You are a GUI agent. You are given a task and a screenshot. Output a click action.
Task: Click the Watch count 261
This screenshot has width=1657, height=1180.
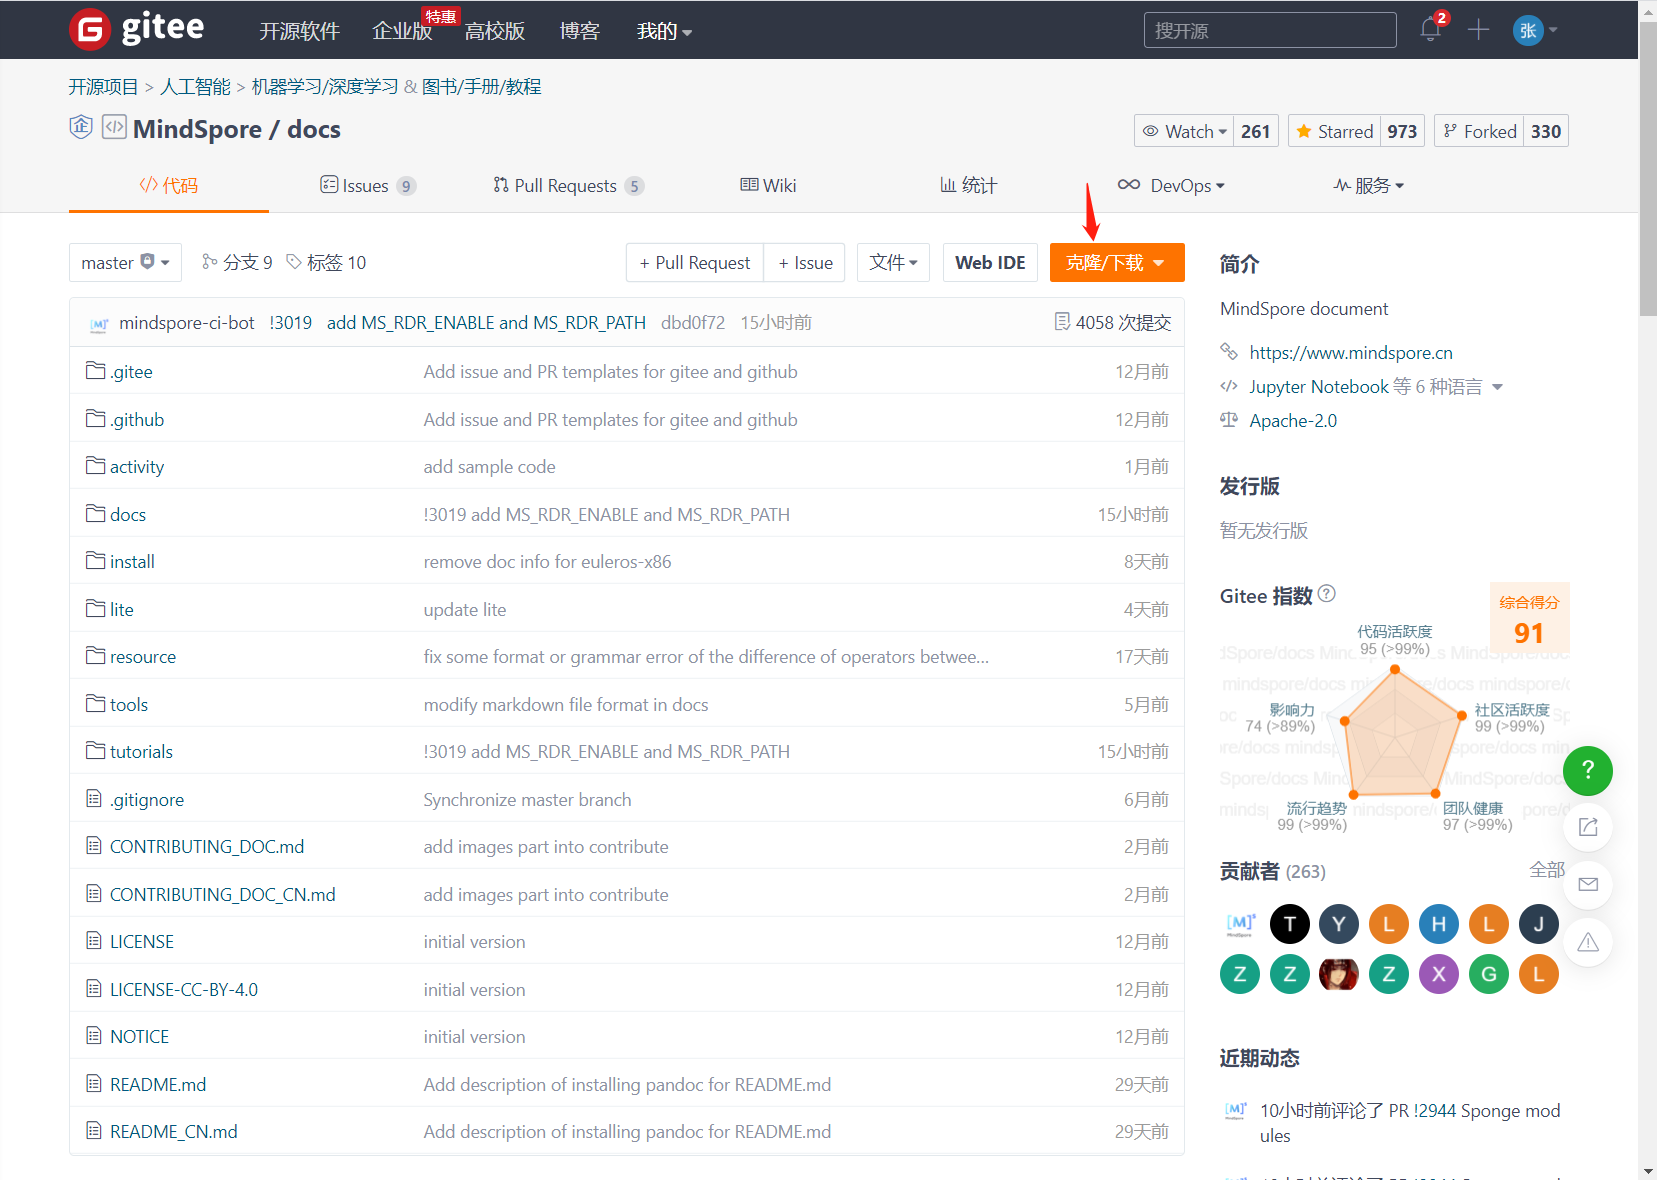1256,131
